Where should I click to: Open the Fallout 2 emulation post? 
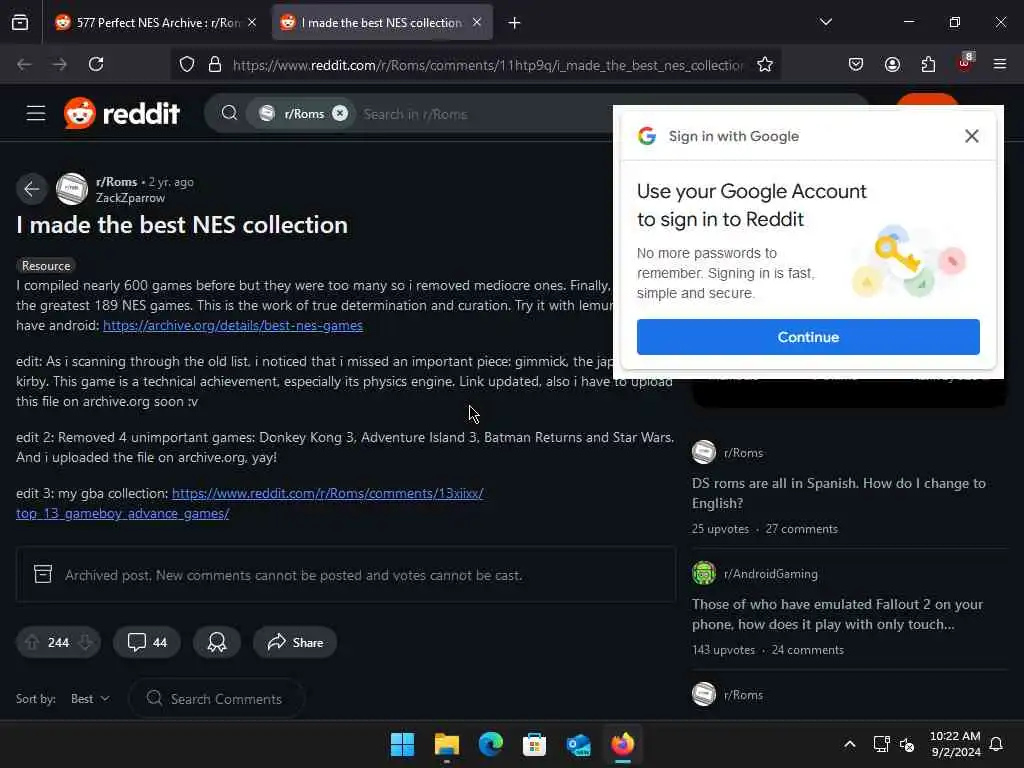[837, 614]
